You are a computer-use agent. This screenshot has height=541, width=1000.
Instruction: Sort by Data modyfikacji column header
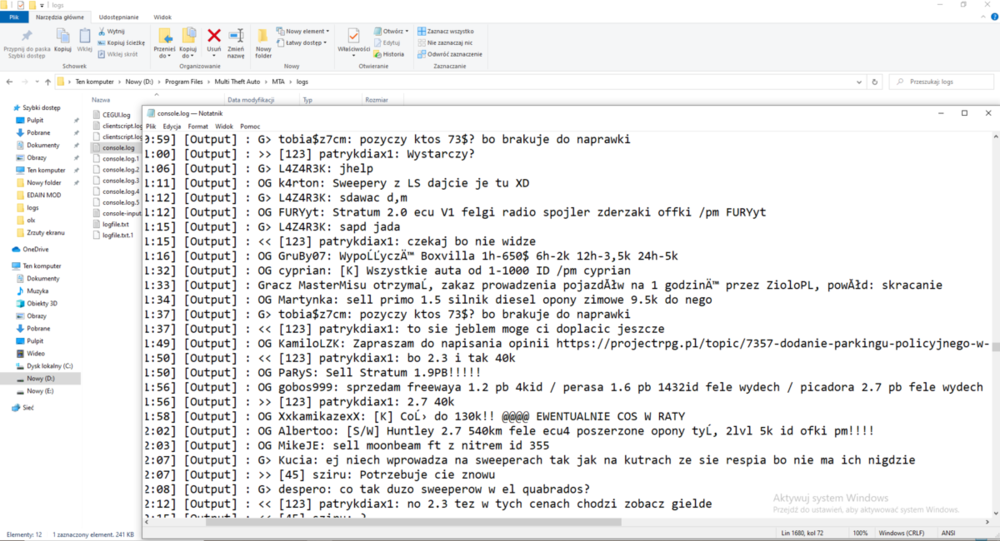pos(251,100)
